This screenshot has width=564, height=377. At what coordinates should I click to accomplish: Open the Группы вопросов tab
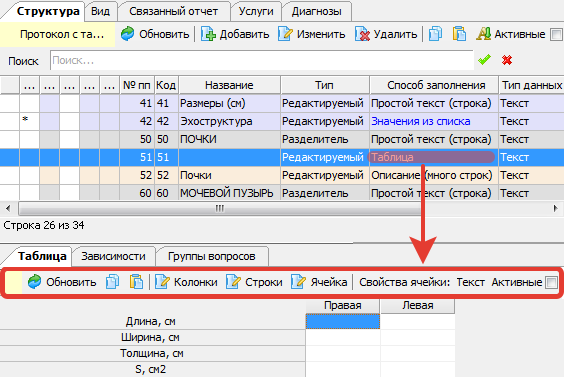pyautogui.click(x=212, y=256)
